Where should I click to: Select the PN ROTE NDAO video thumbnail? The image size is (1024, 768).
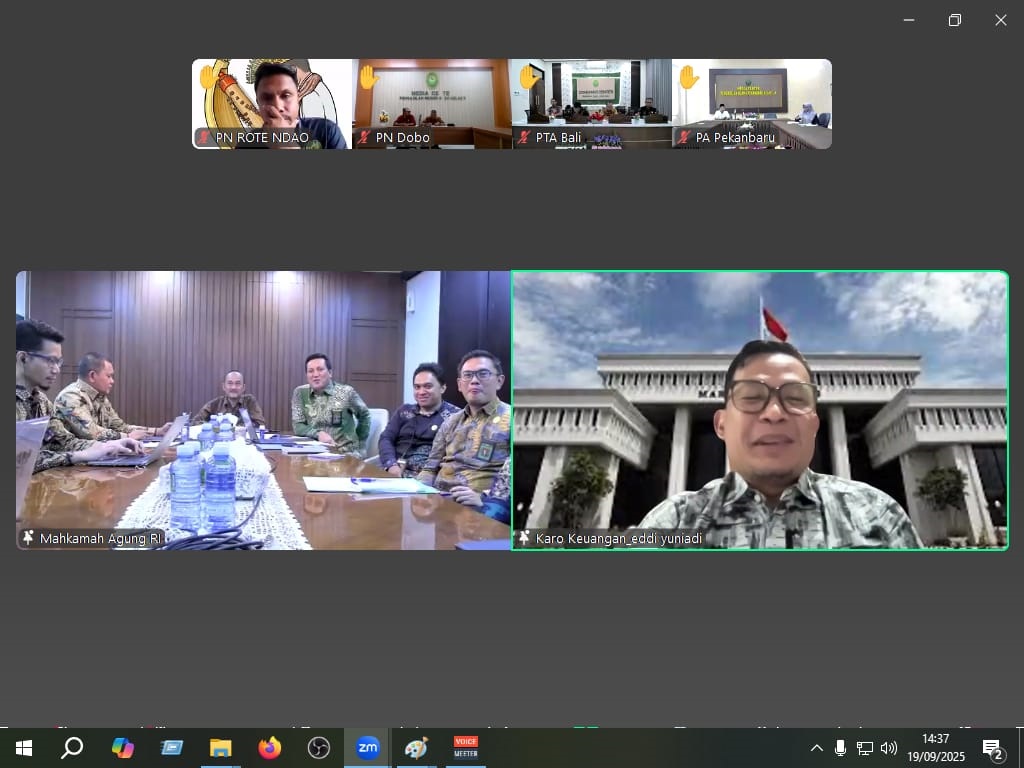272,103
